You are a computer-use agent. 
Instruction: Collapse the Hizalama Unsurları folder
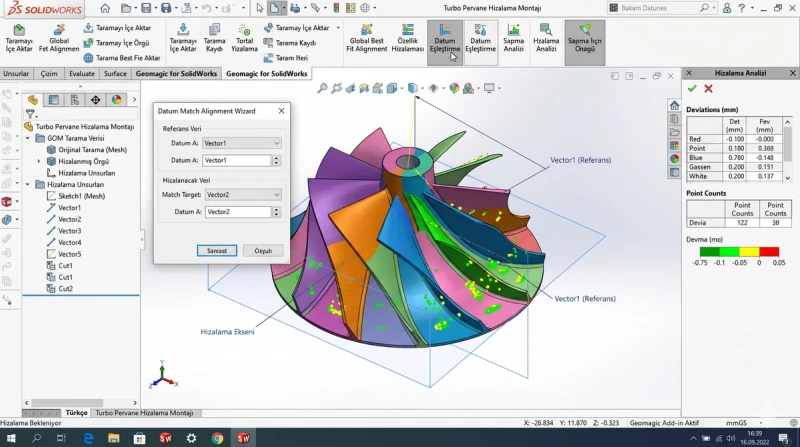click(x=28, y=185)
